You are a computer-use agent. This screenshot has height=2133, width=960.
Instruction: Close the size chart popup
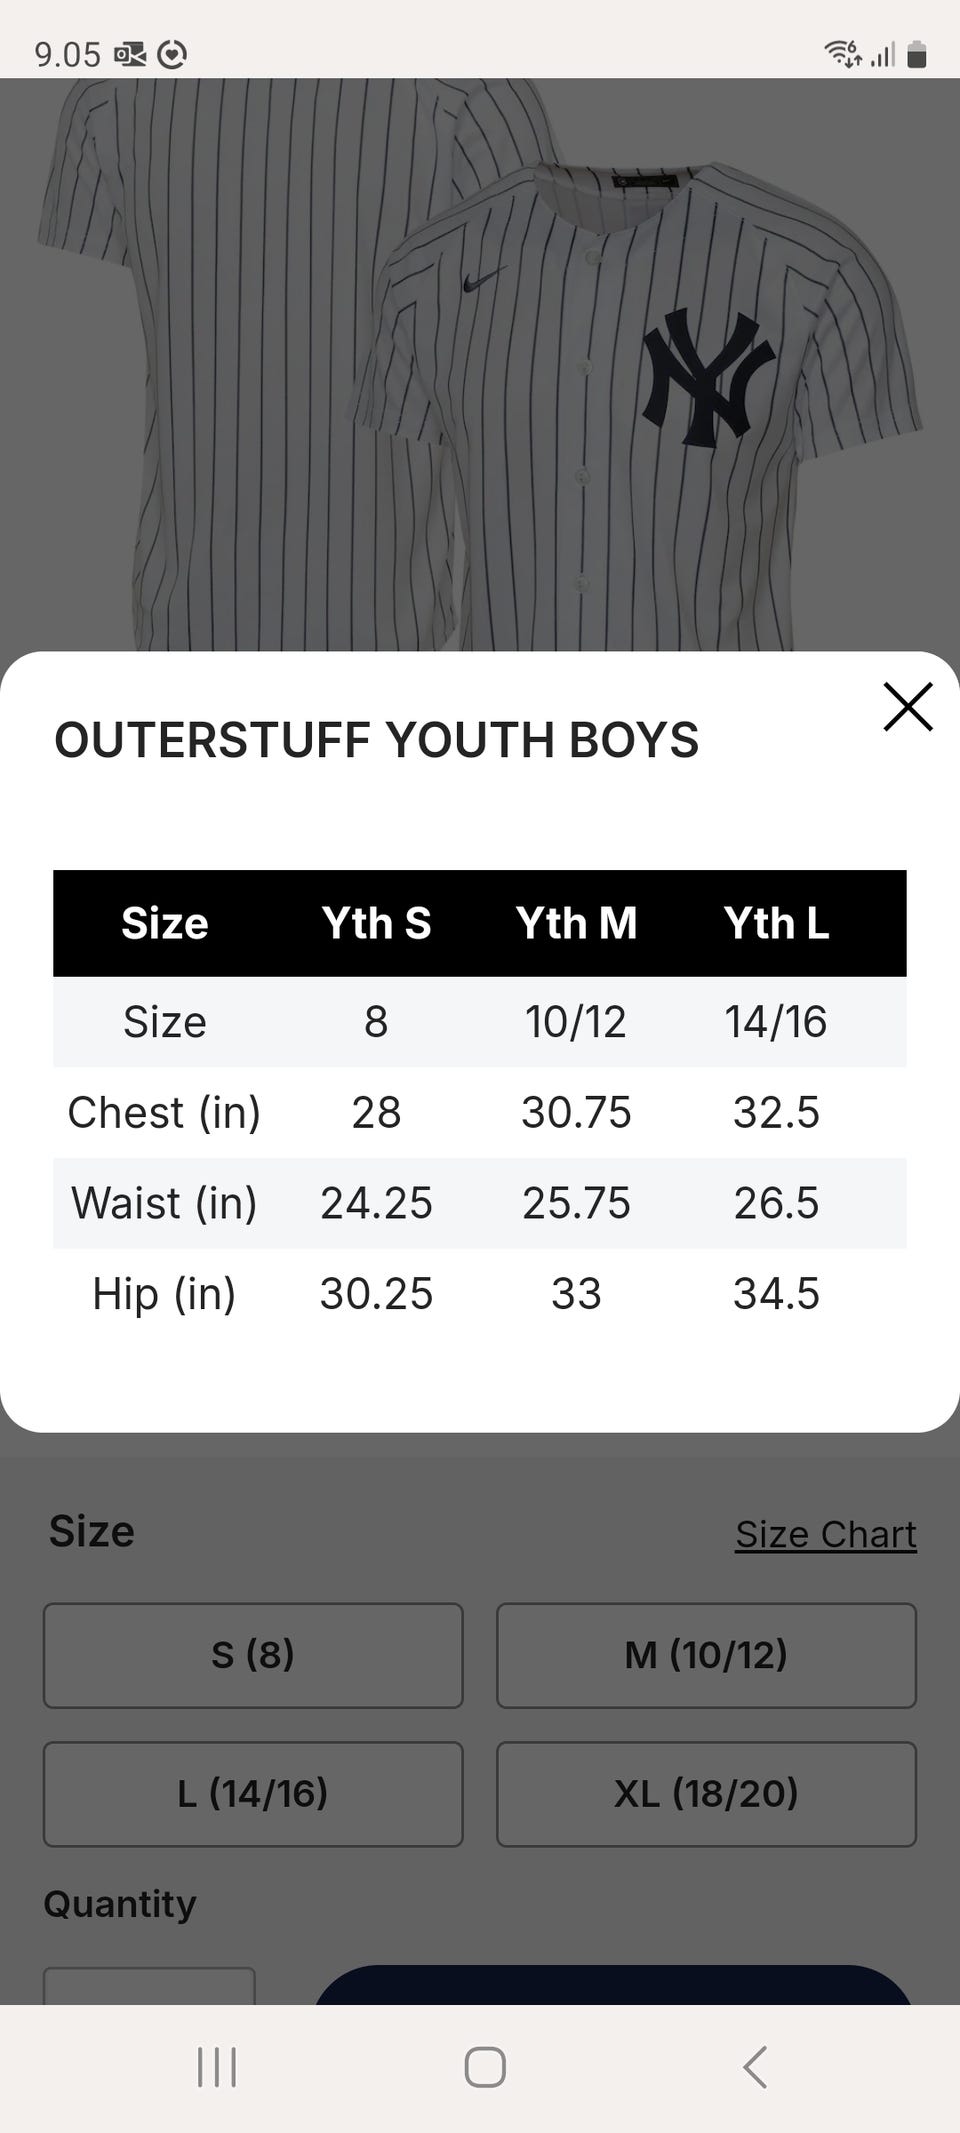(907, 707)
